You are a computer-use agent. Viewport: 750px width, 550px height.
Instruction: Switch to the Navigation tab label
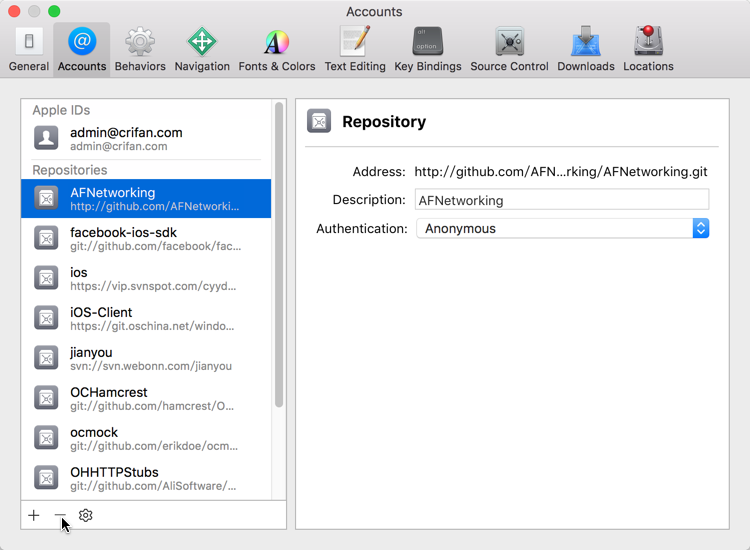202,66
